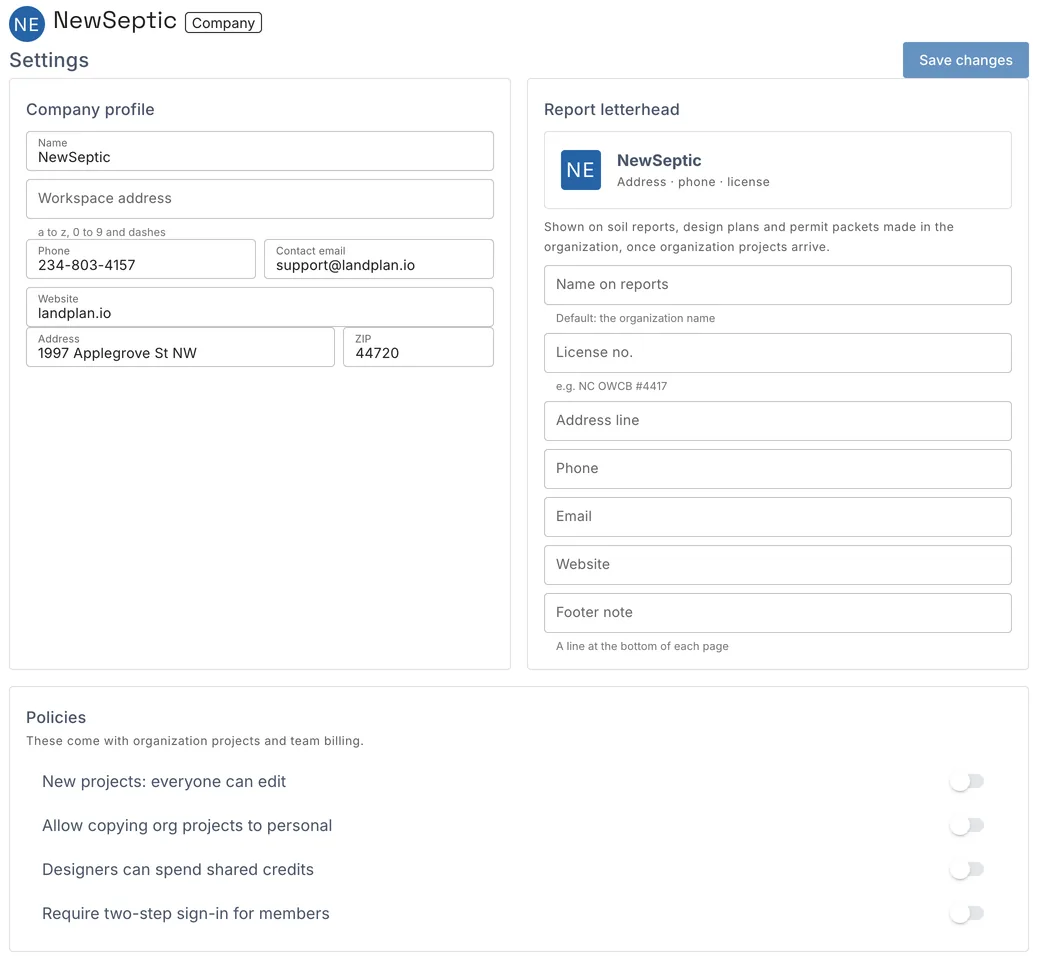1040x963 pixels.
Task: Focus the letterhead Email field
Action: coord(777,517)
